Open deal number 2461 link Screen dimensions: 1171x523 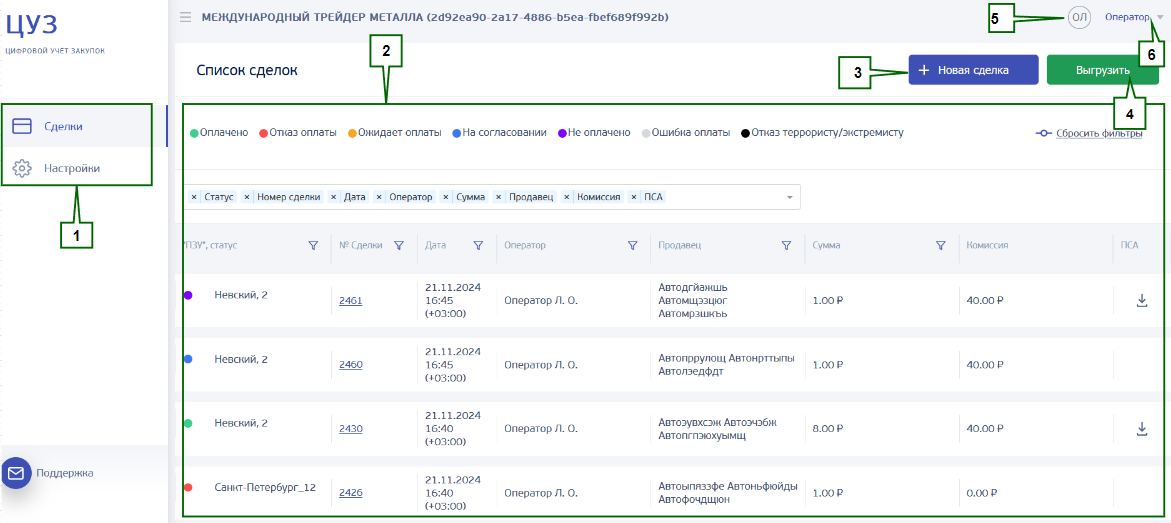point(350,300)
